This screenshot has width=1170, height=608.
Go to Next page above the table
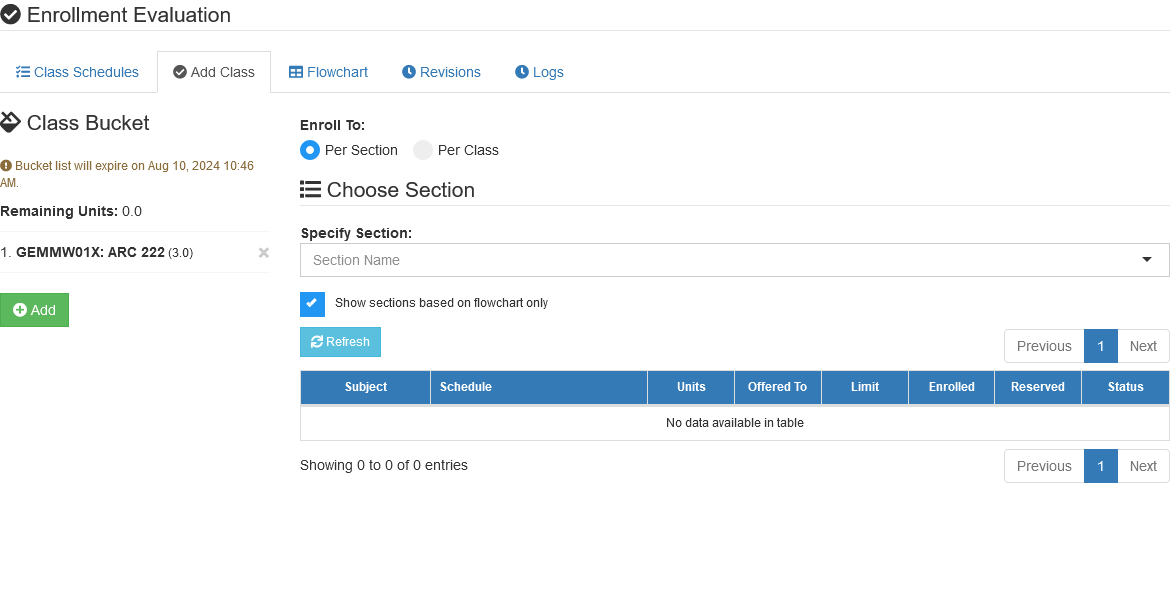click(1142, 346)
